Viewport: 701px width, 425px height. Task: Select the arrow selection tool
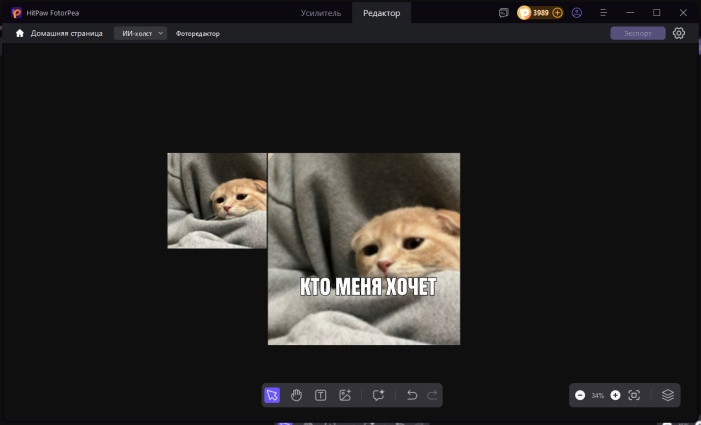[x=272, y=395]
